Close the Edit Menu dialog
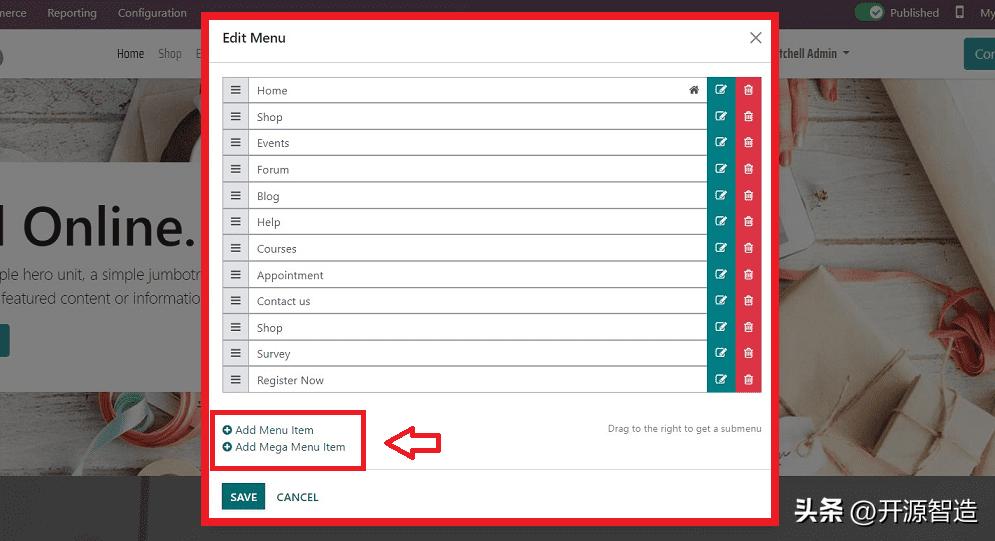The image size is (995, 541). [x=755, y=38]
